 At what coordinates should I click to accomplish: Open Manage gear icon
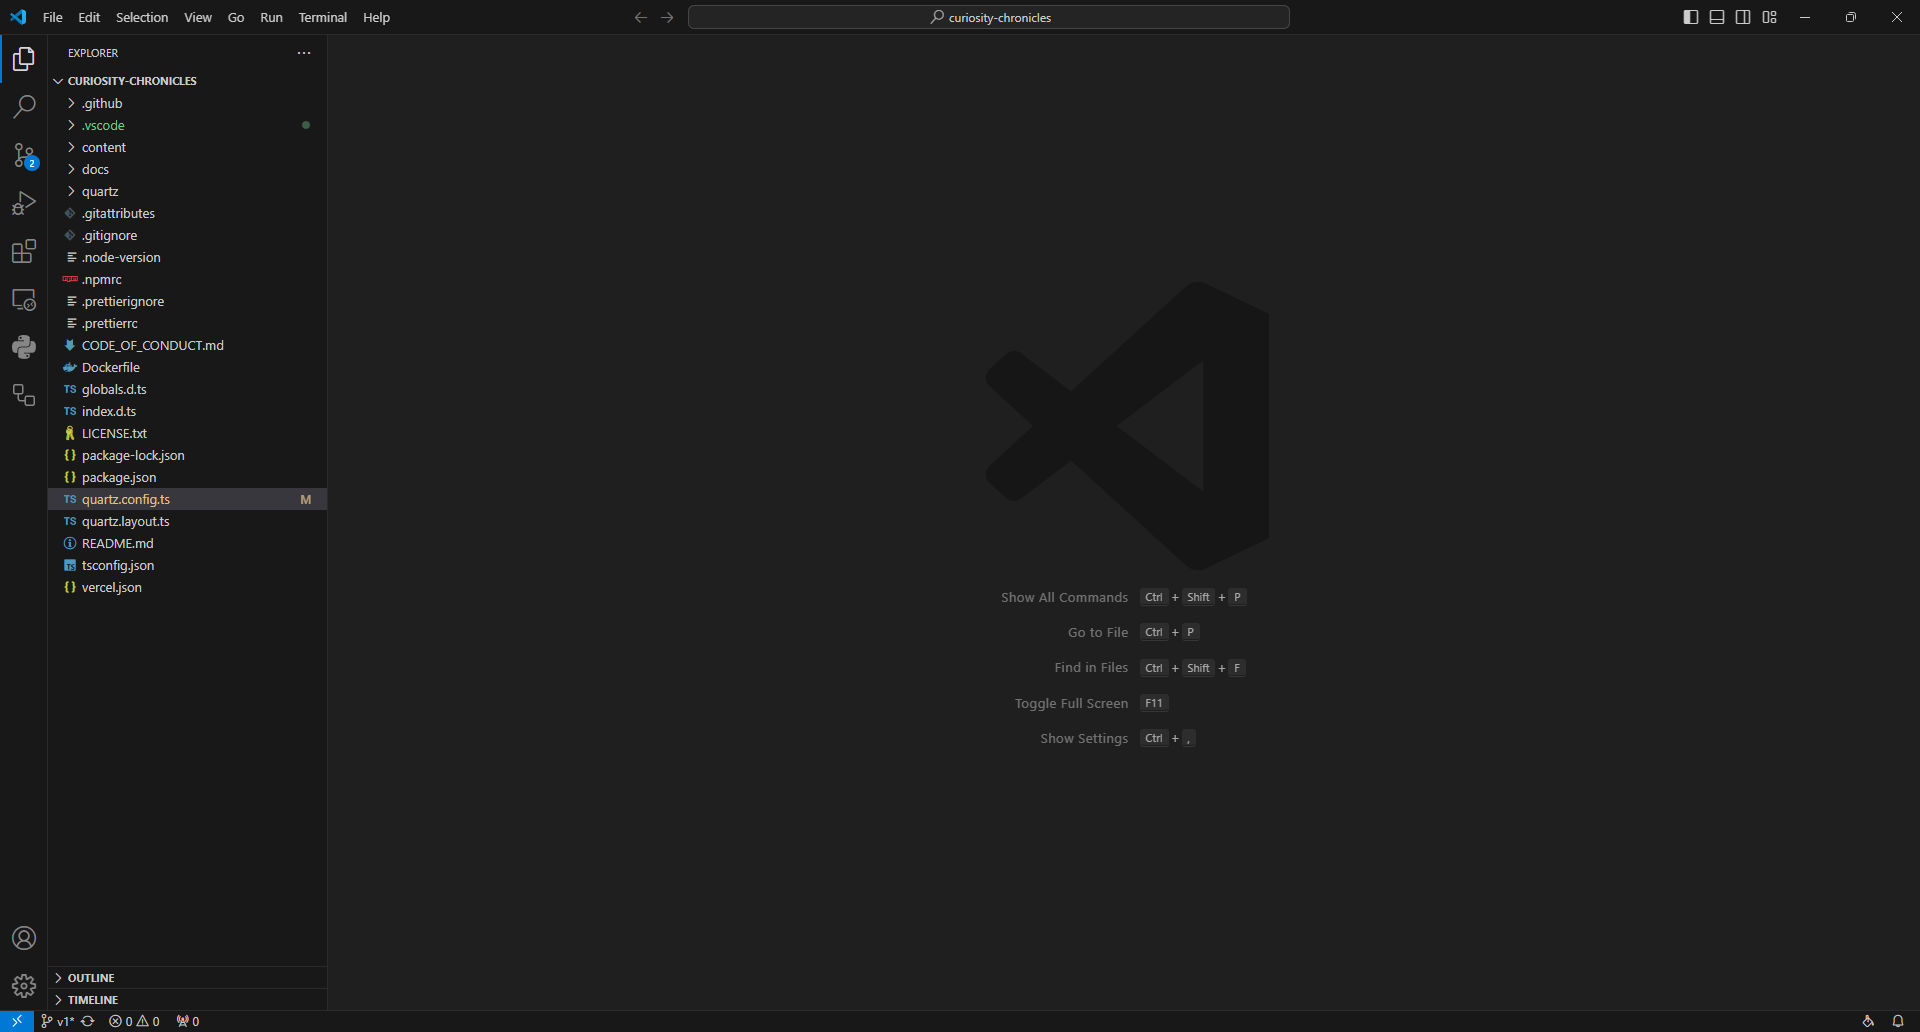coord(24,986)
